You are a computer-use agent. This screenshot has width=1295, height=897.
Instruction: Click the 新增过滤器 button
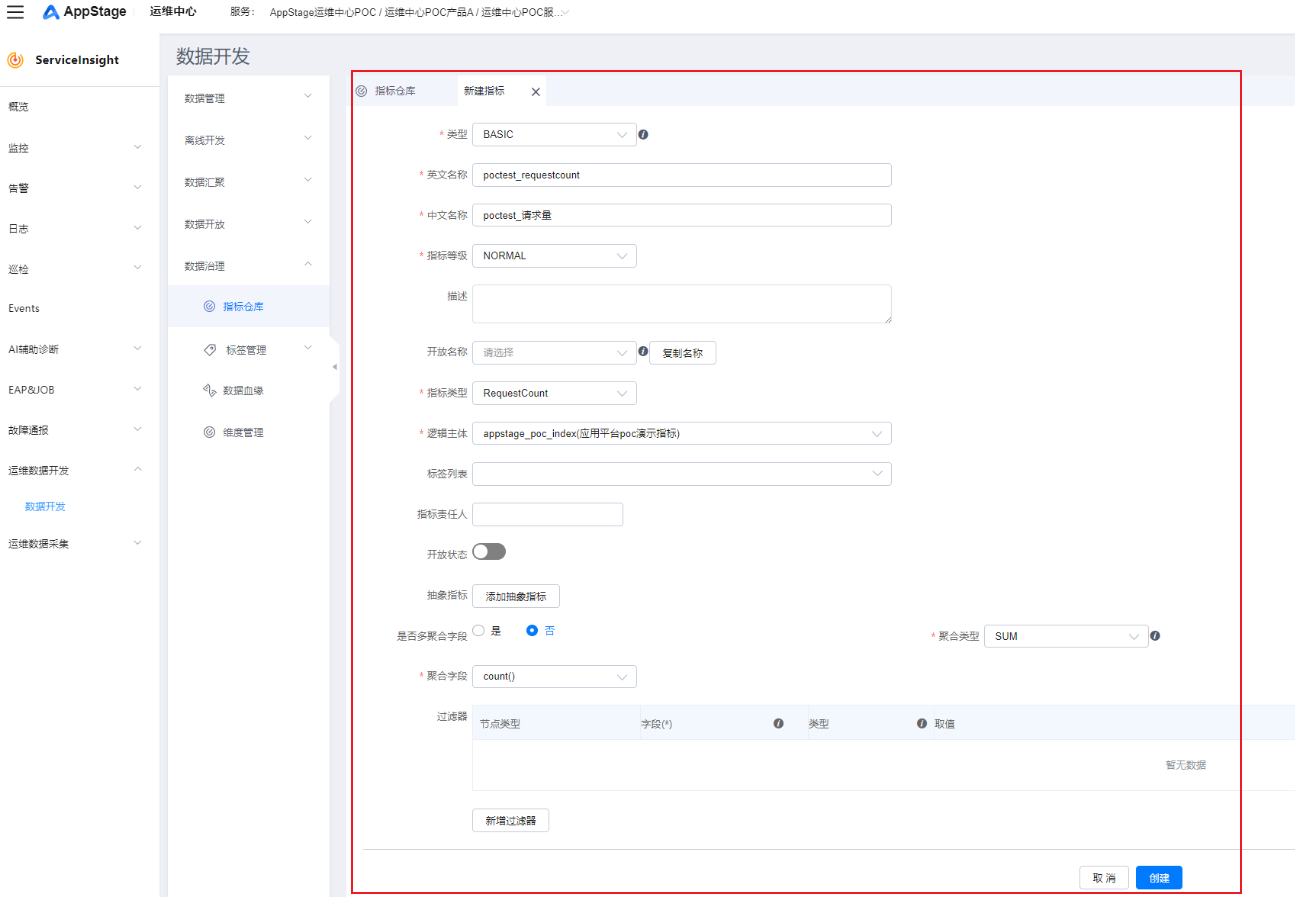510,821
